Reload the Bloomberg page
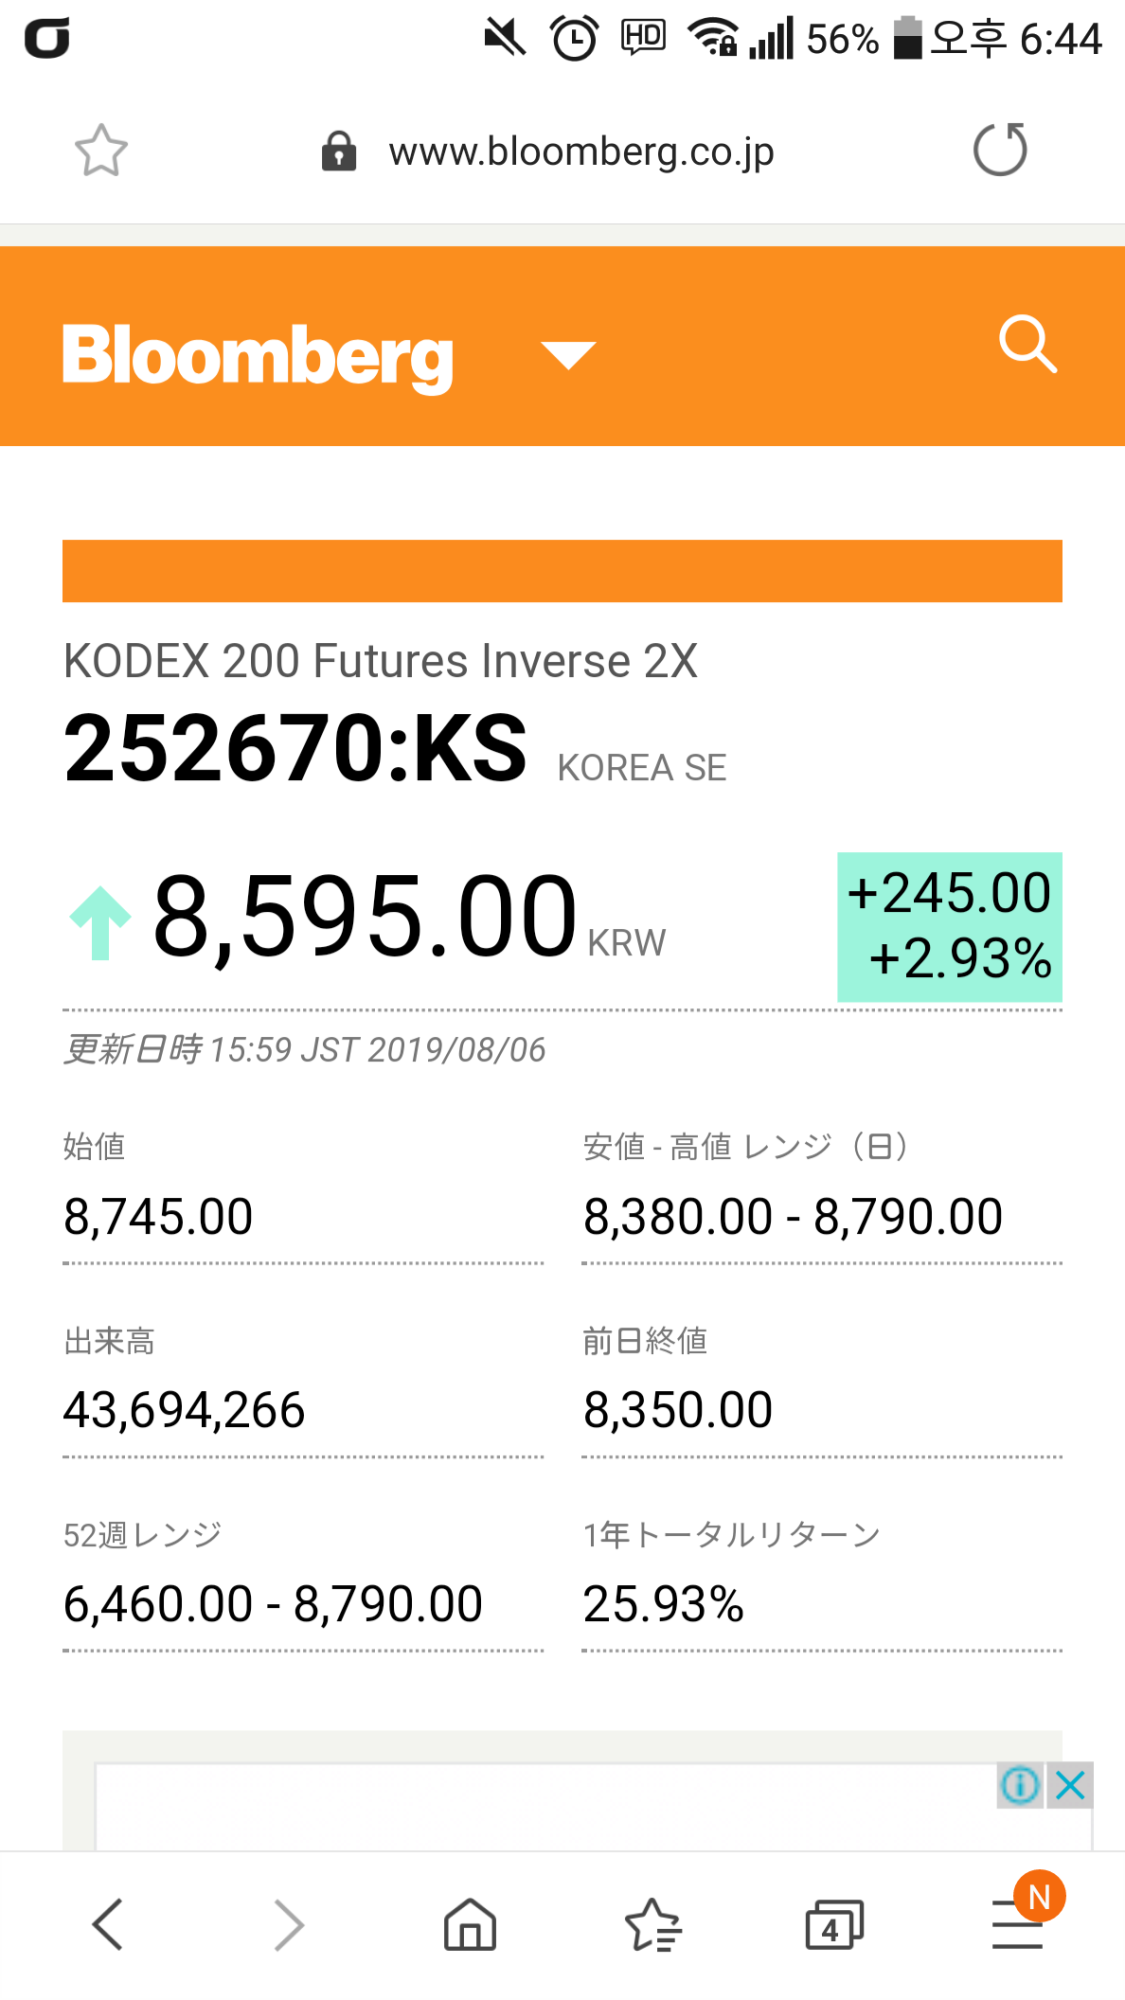The height and width of the screenshot is (2000, 1125). click(999, 150)
